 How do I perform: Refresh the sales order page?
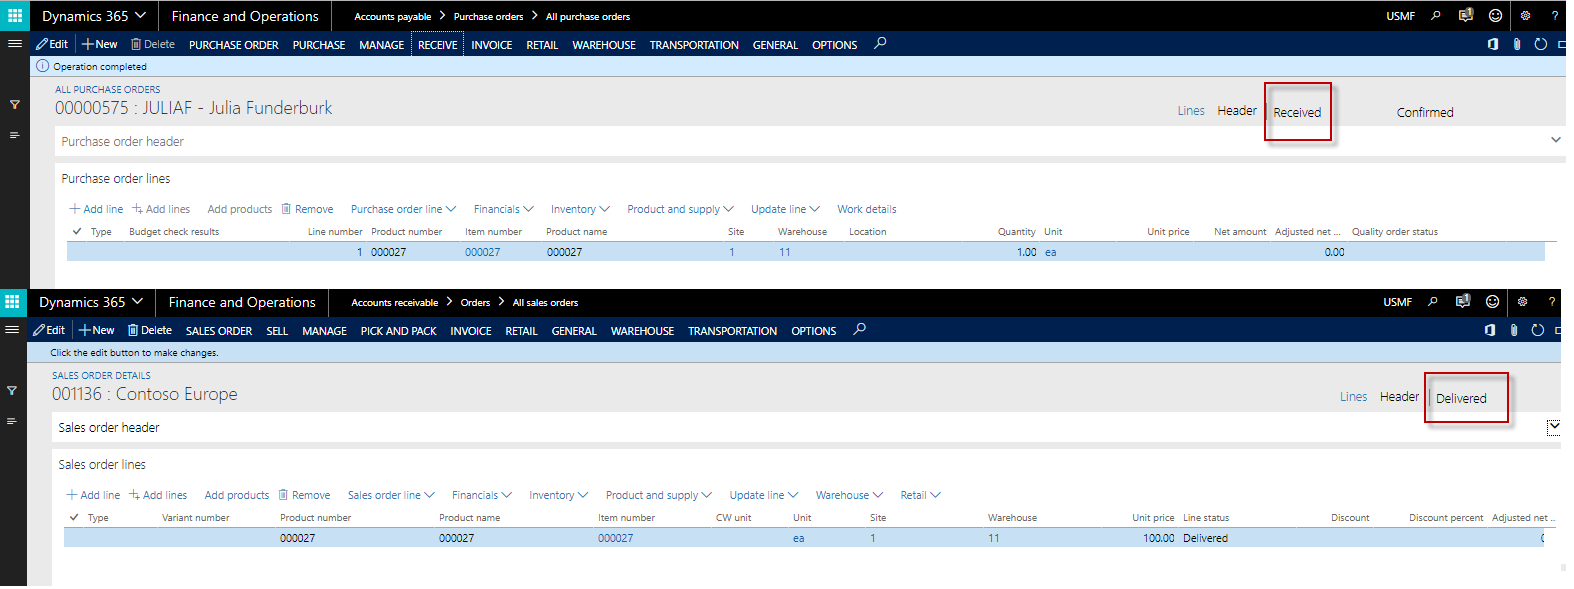pos(1538,330)
